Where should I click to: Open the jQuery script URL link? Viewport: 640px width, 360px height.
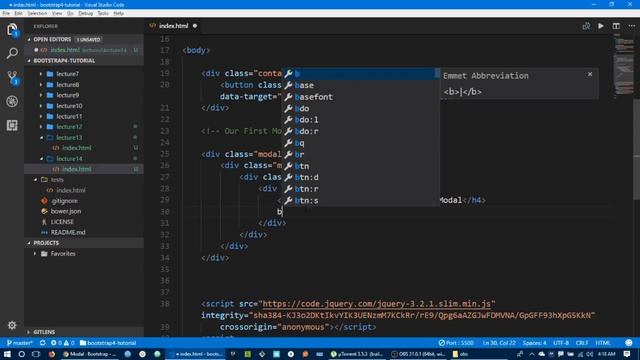click(x=376, y=304)
